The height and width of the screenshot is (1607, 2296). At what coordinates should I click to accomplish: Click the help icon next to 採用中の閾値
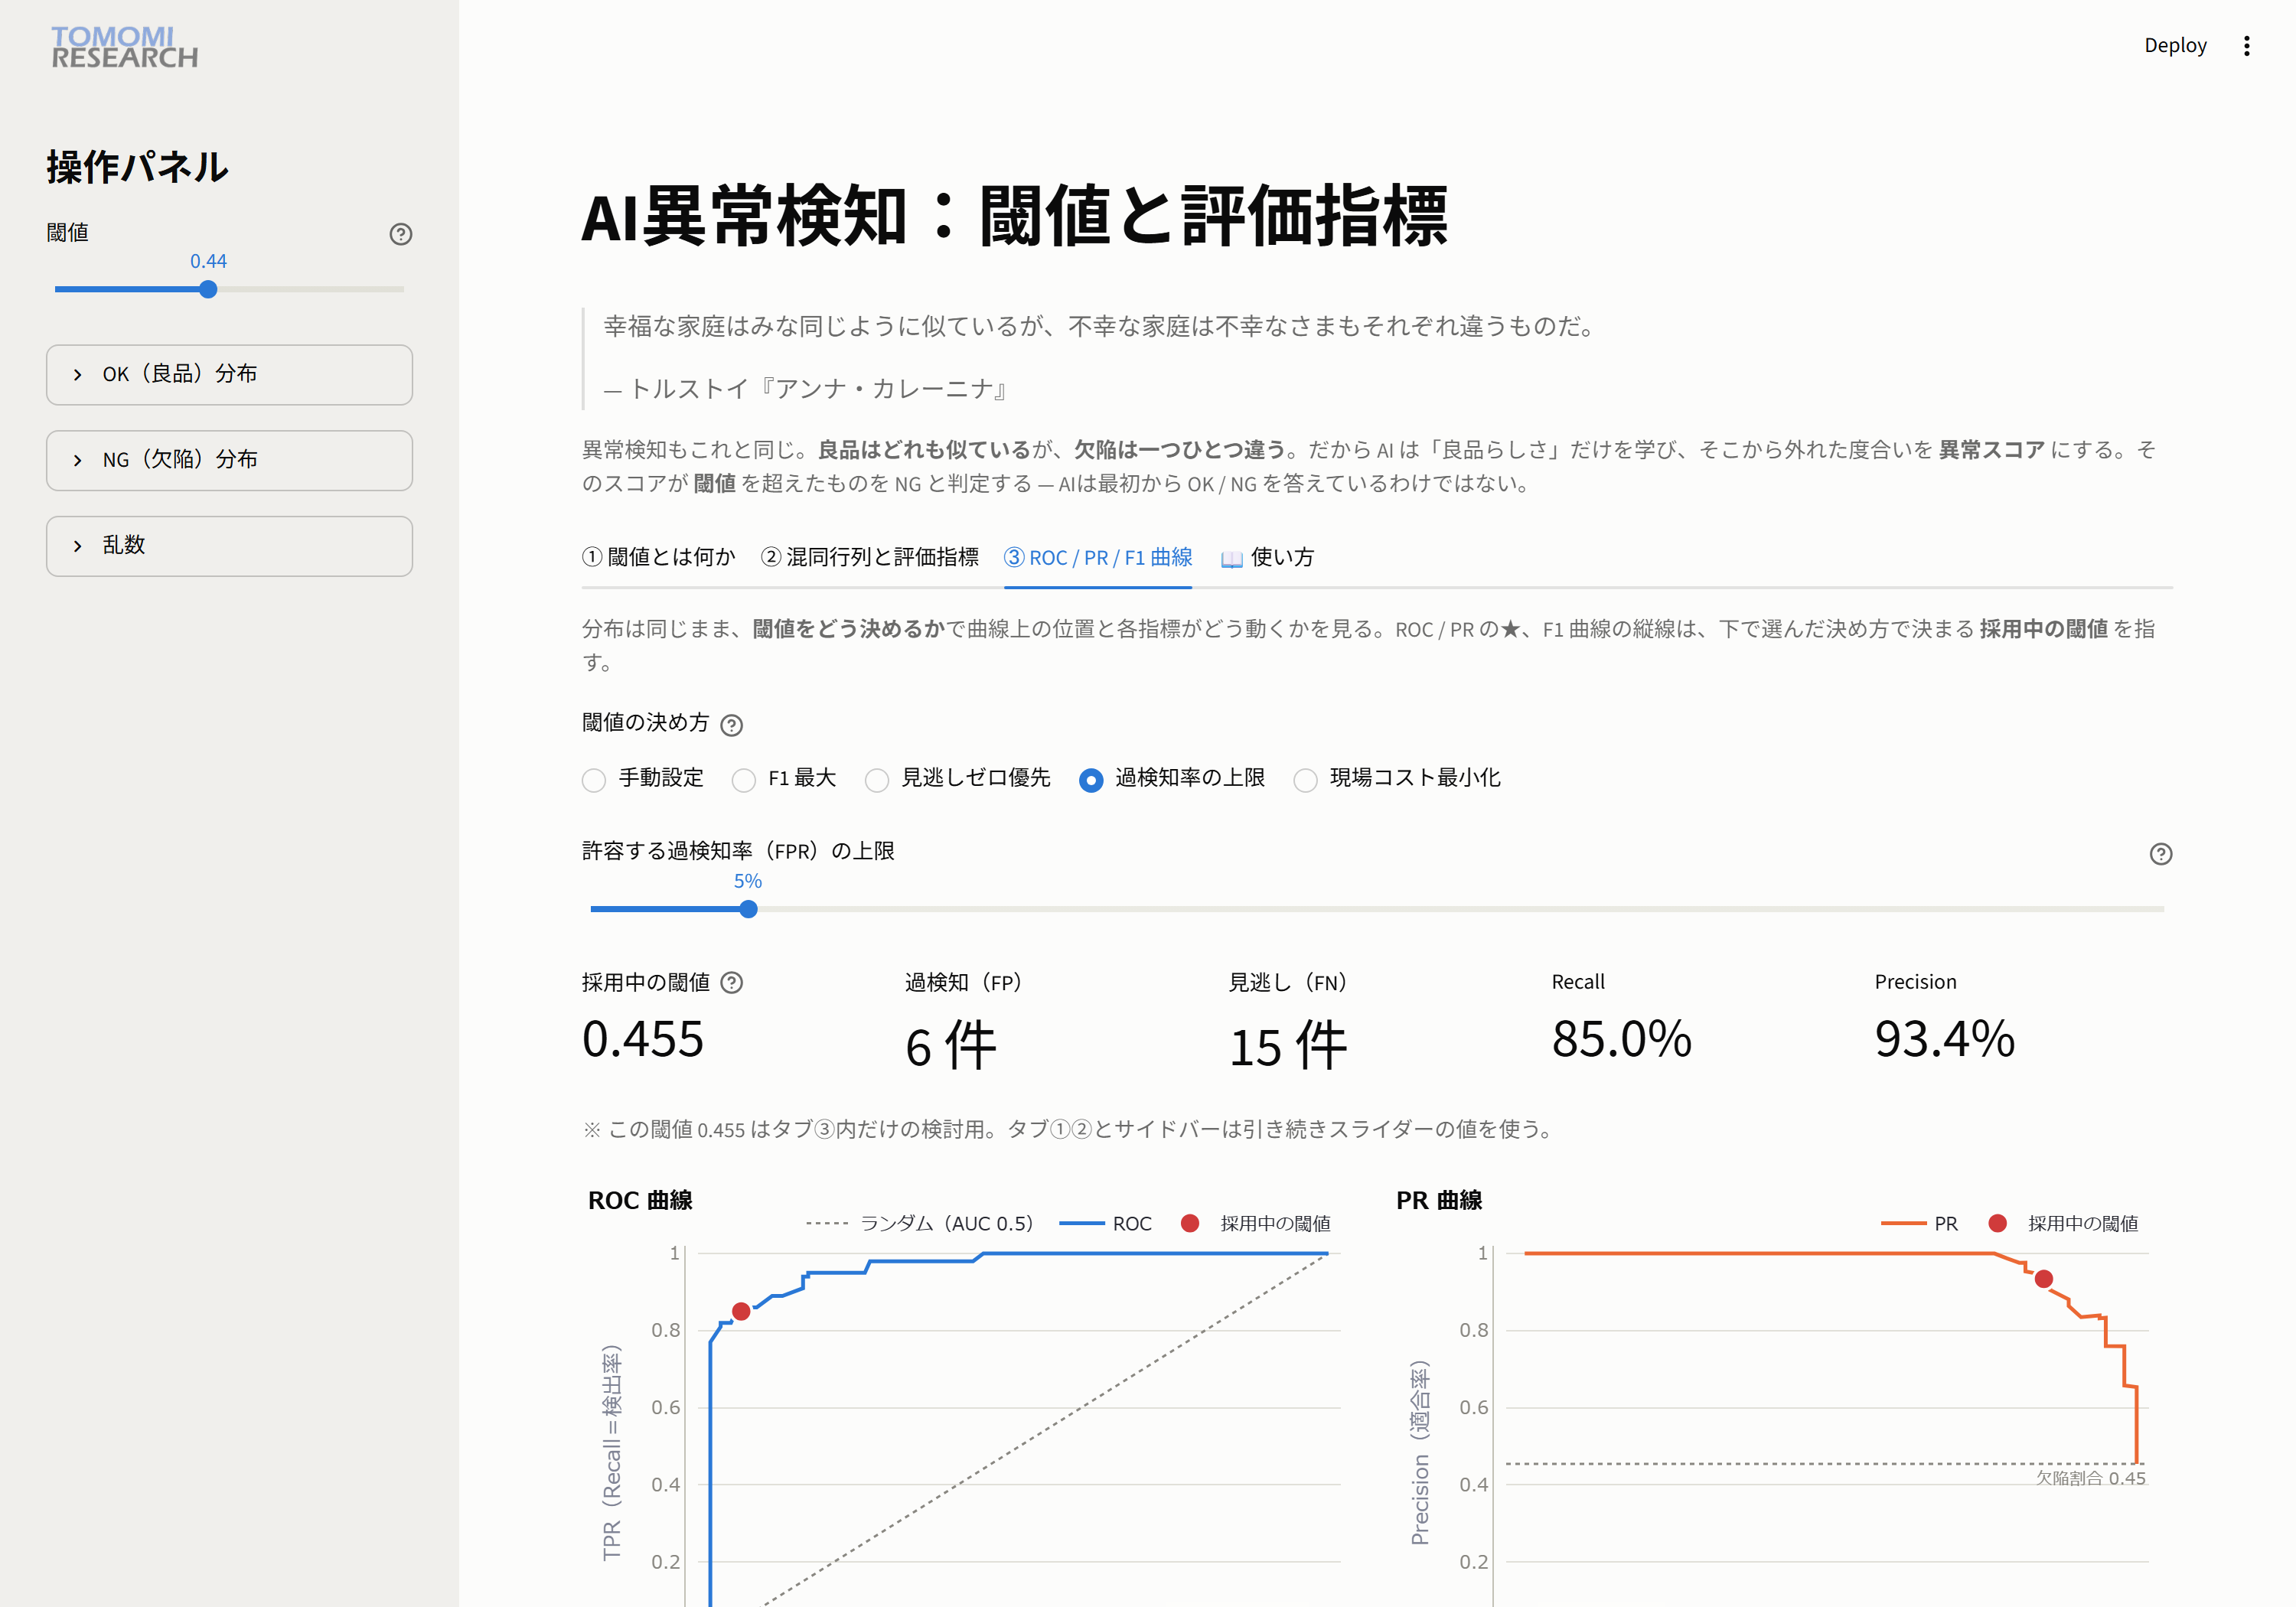[731, 983]
